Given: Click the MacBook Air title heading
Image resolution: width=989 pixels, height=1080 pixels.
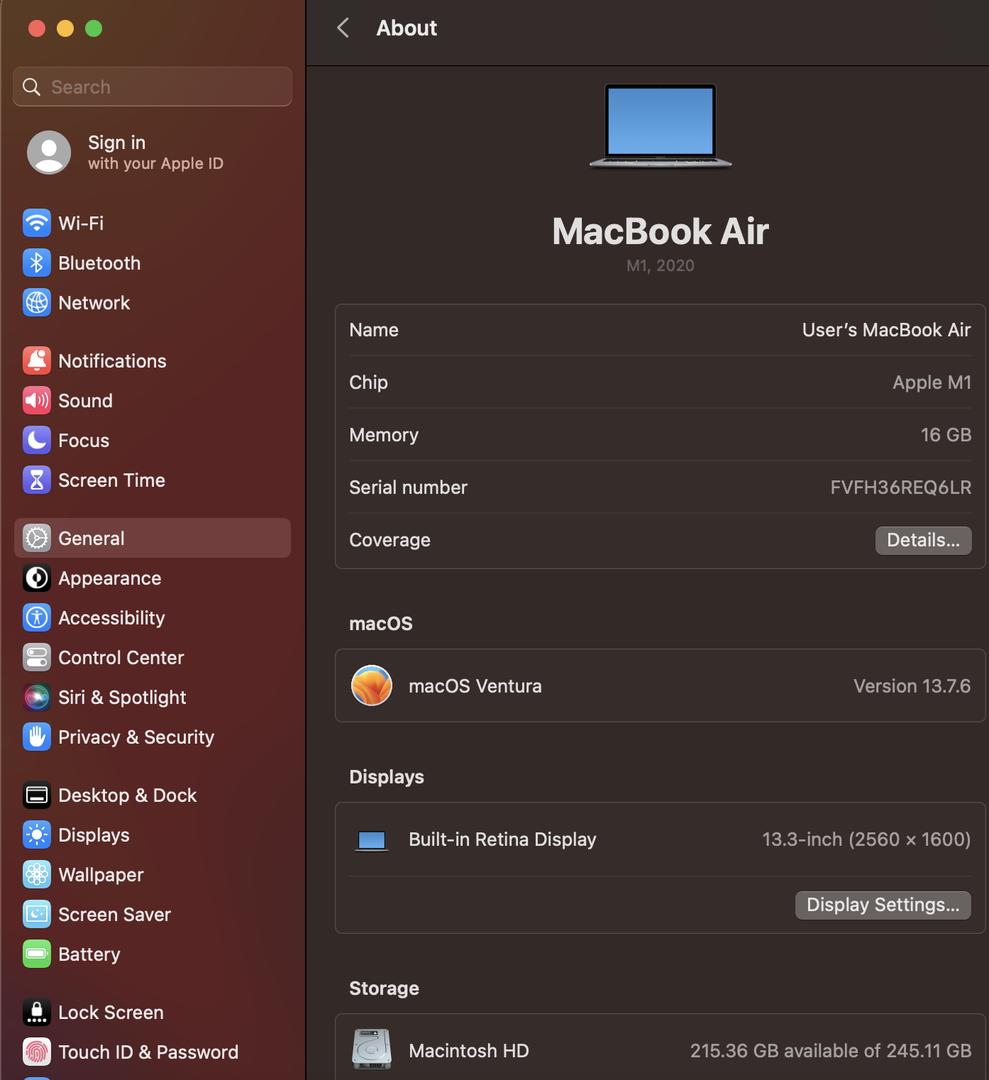Looking at the screenshot, I should click(660, 231).
